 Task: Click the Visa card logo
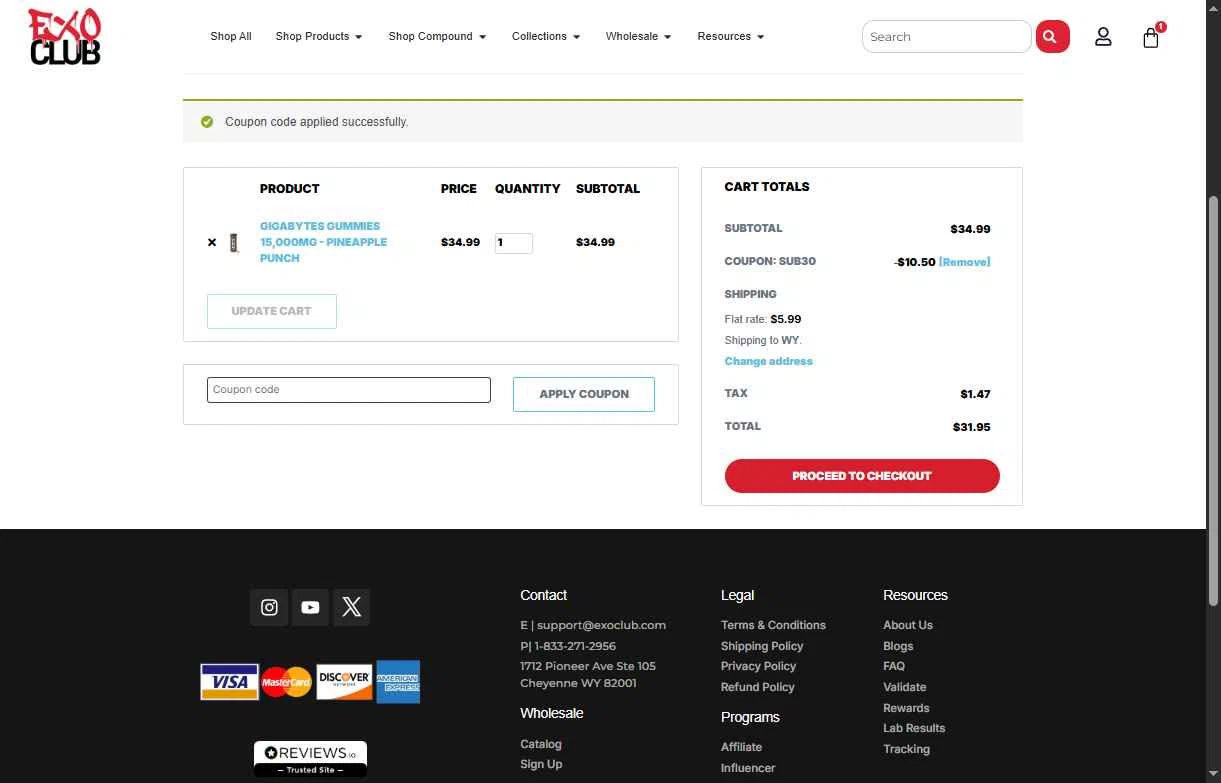[229, 682]
